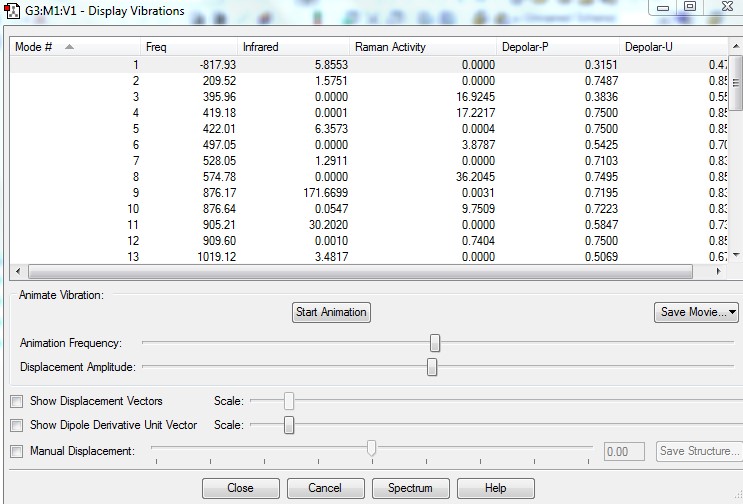The height and width of the screenshot is (504, 743).
Task: Click the manual displacement value field
Action: (624, 452)
